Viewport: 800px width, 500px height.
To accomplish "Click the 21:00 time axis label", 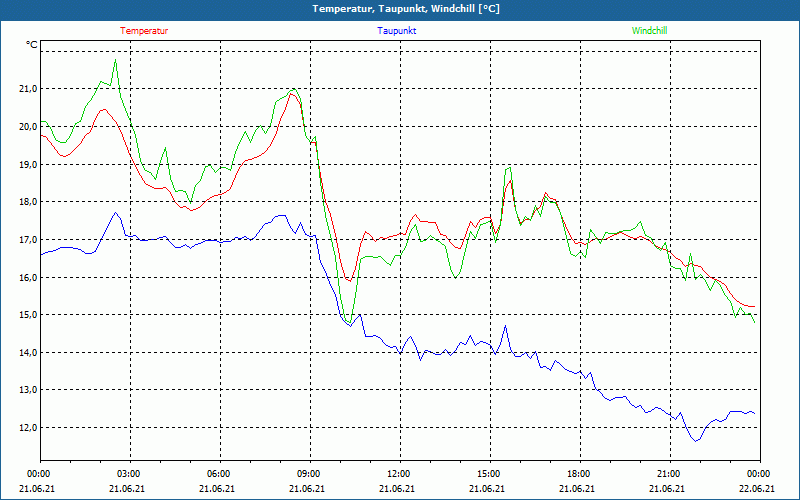I will point(670,473).
